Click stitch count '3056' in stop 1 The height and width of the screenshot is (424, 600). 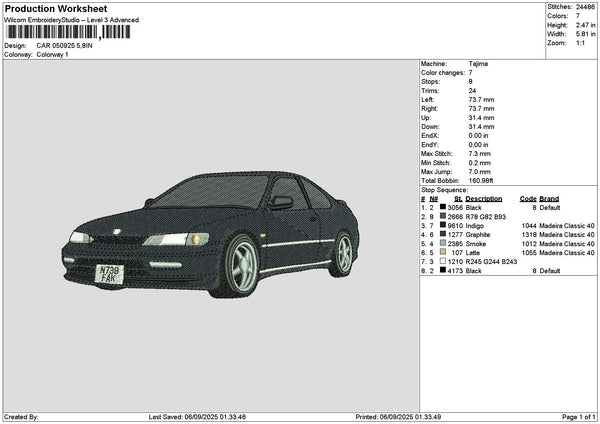tap(455, 208)
